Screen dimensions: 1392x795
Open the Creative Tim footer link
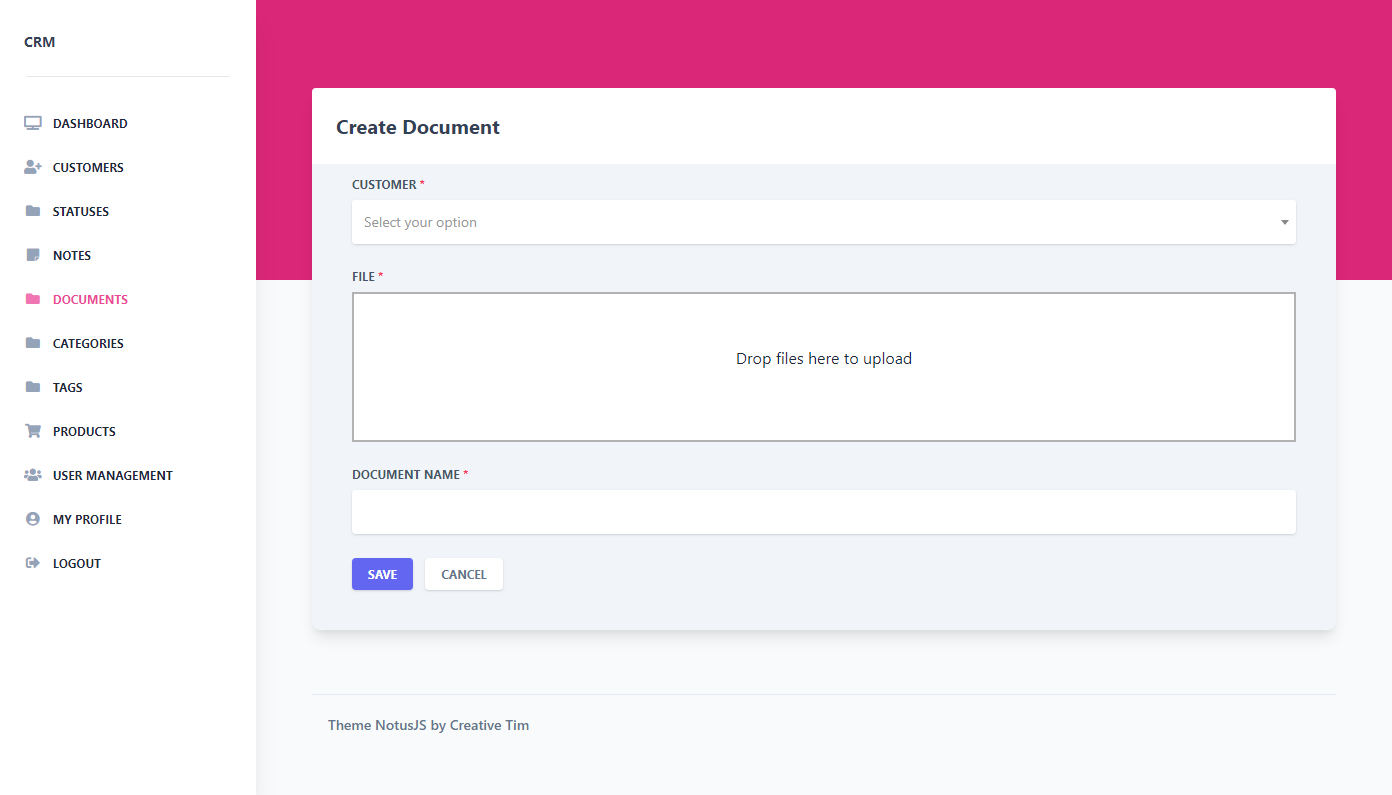489,725
